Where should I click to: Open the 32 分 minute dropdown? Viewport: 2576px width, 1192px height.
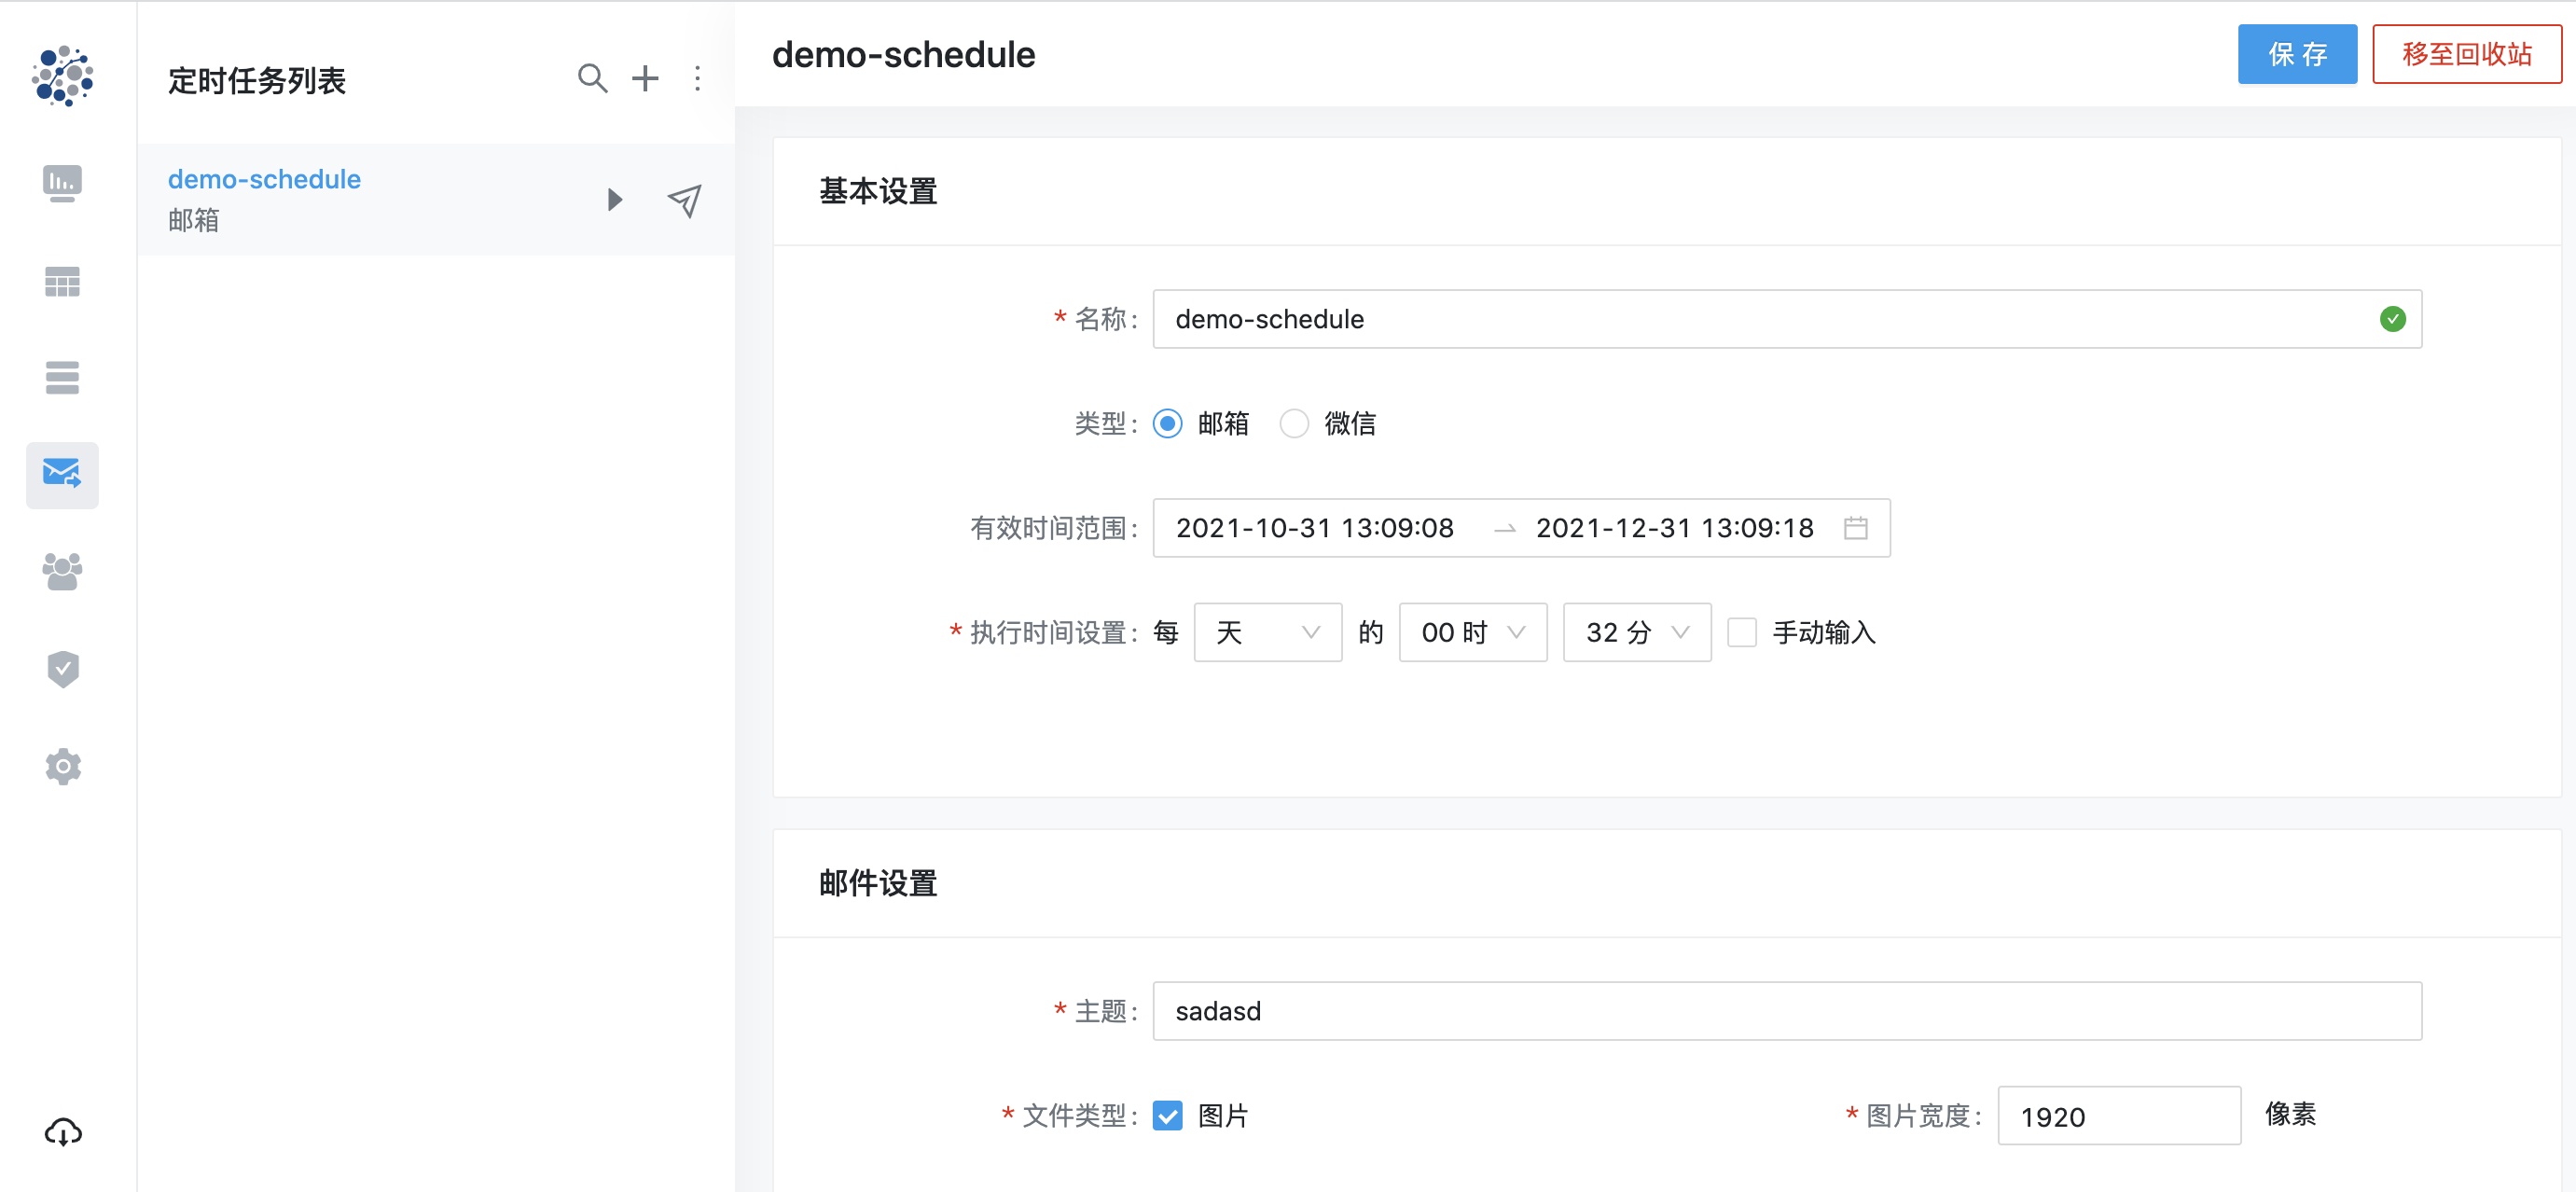click(1636, 632)
